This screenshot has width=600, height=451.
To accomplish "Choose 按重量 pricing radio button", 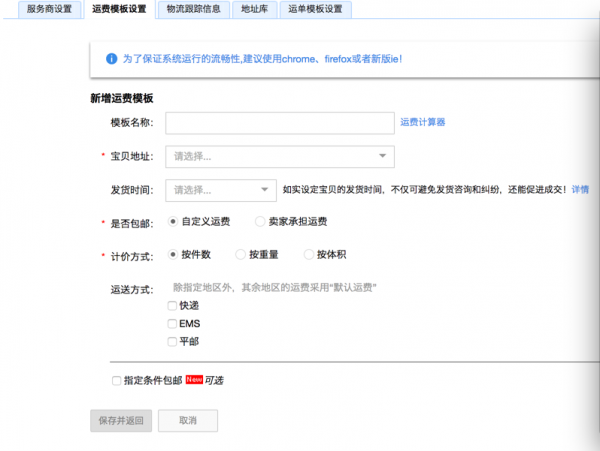I will (239, 255).
